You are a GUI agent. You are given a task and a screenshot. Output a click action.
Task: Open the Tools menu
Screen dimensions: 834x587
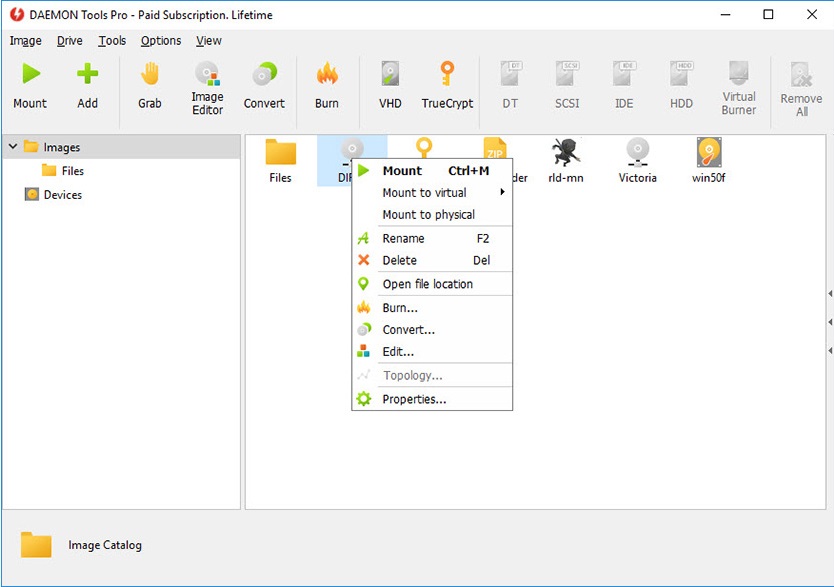coord(111,41)
